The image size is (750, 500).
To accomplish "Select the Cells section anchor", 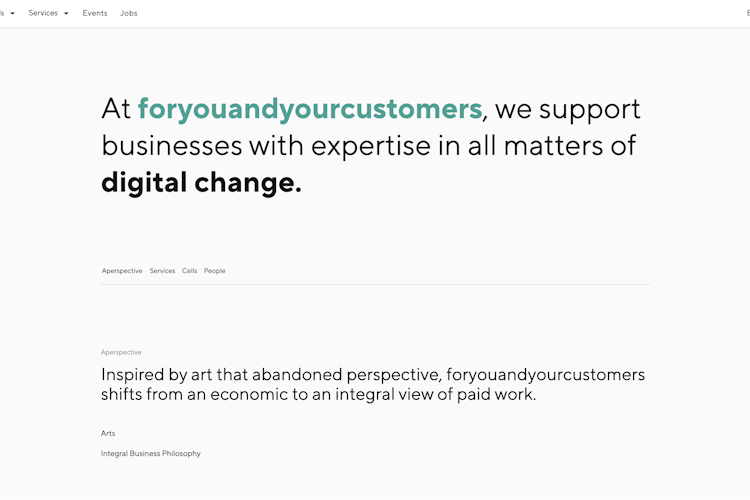I will click(x=189, y=271).
